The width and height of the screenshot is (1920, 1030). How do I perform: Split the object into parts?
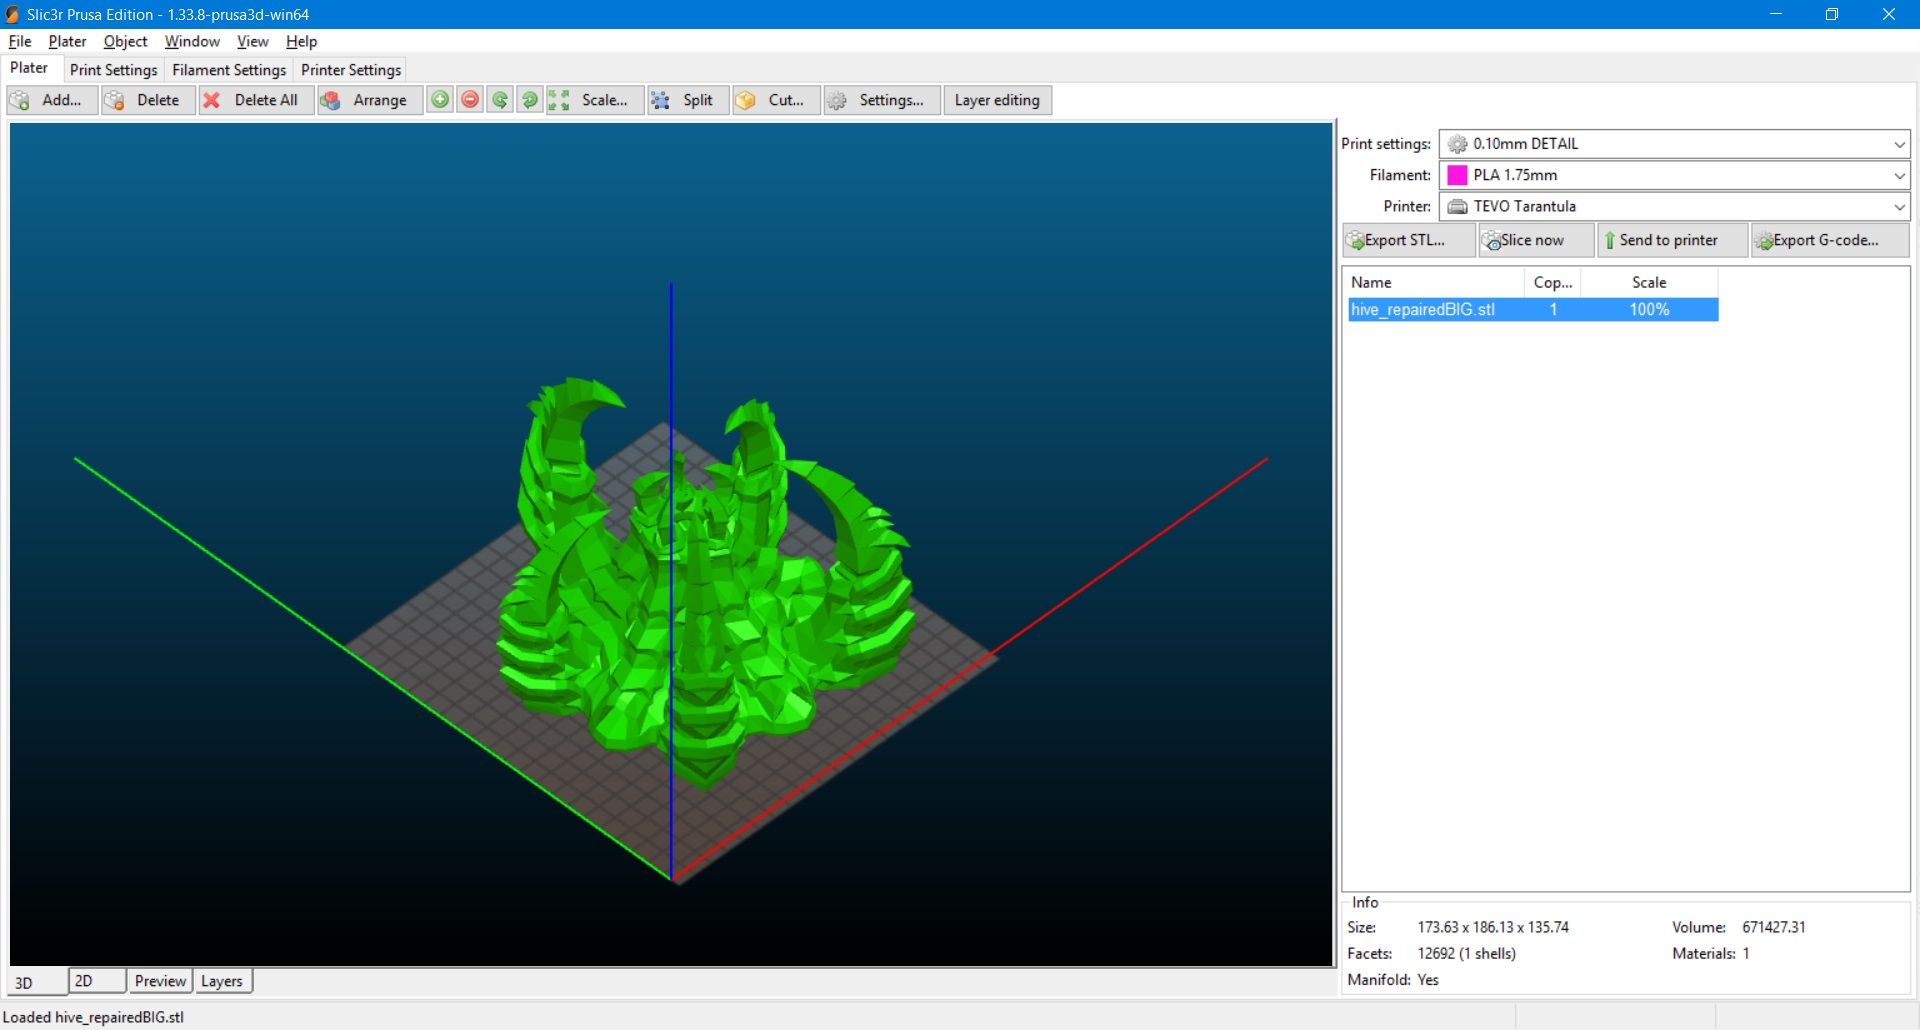[688, 100]
